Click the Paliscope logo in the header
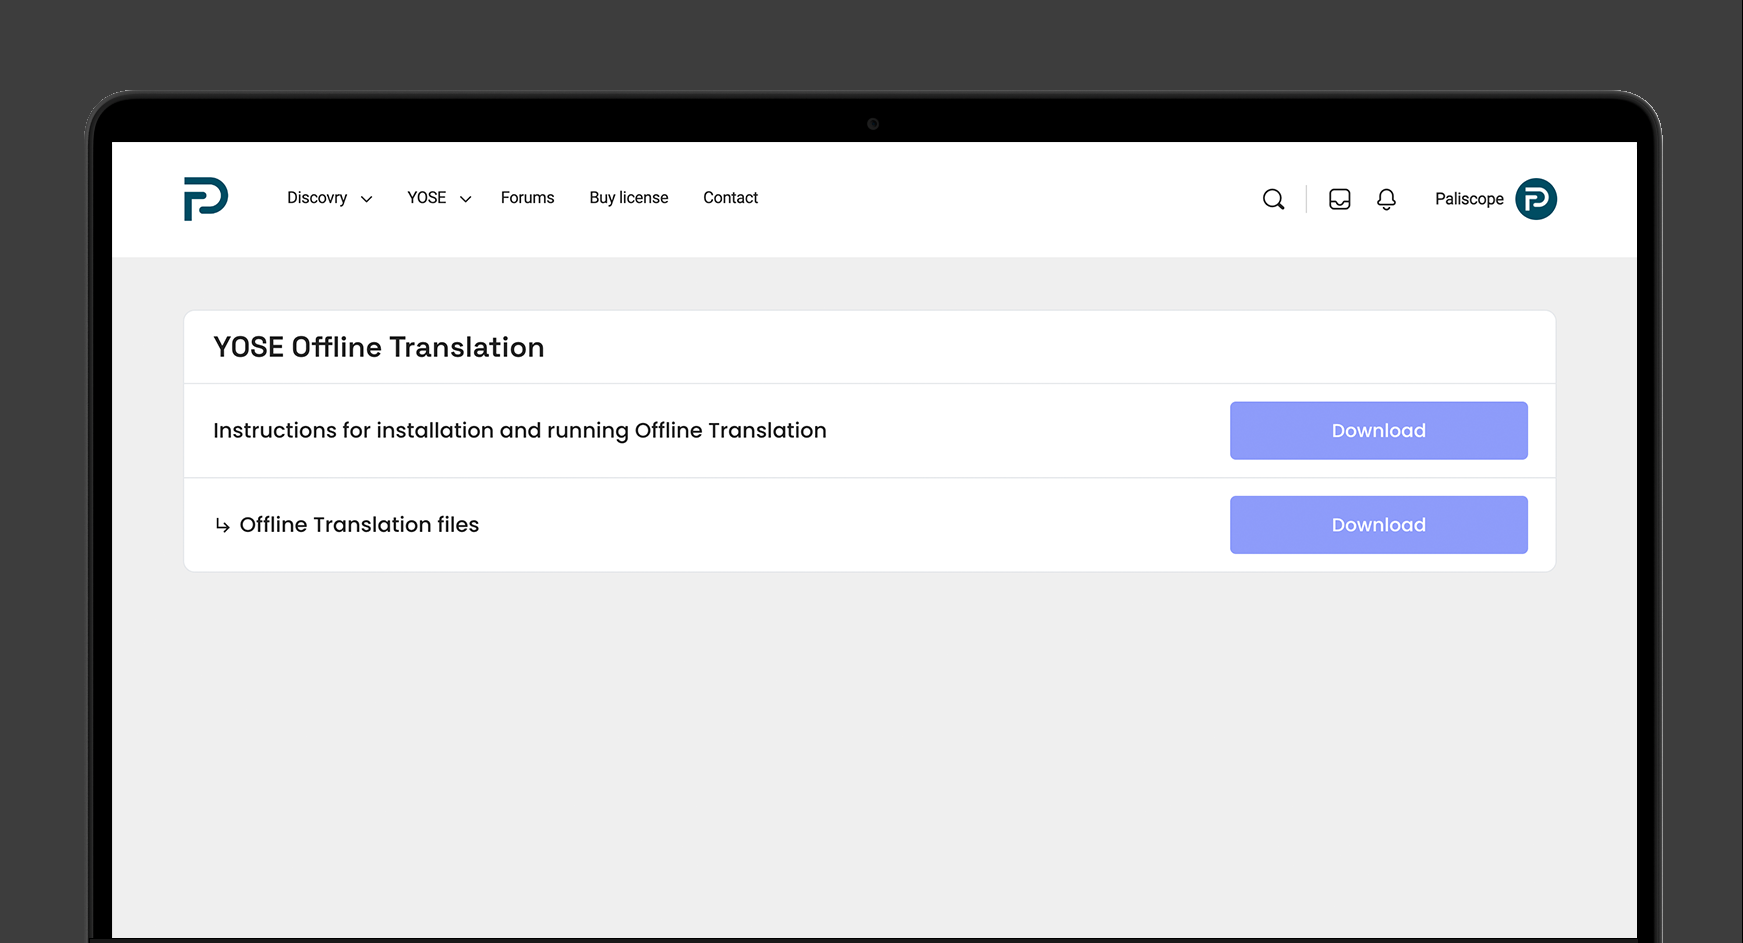Image resolution: width=1743 pixels, height=943 pixels. click(x=206, y=199)
